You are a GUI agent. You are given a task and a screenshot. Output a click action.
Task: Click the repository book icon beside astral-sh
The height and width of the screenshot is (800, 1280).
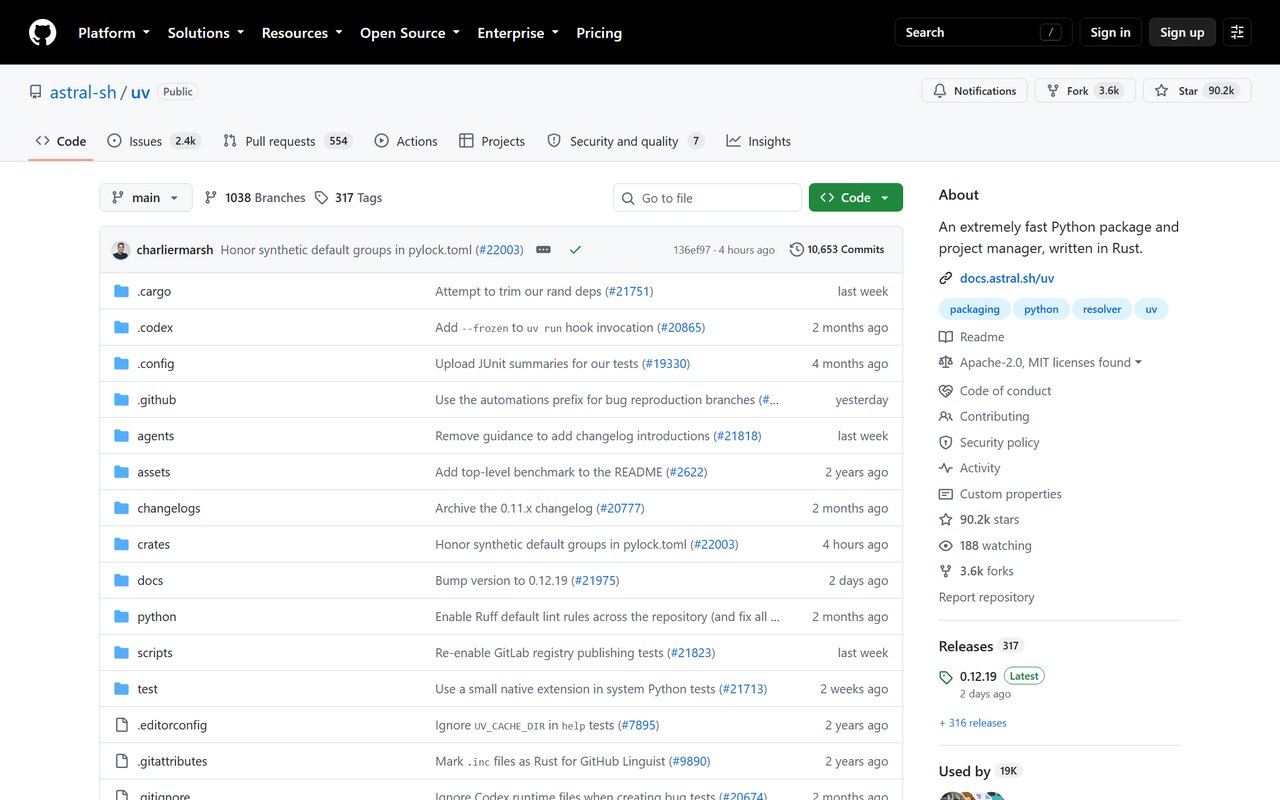36,91
